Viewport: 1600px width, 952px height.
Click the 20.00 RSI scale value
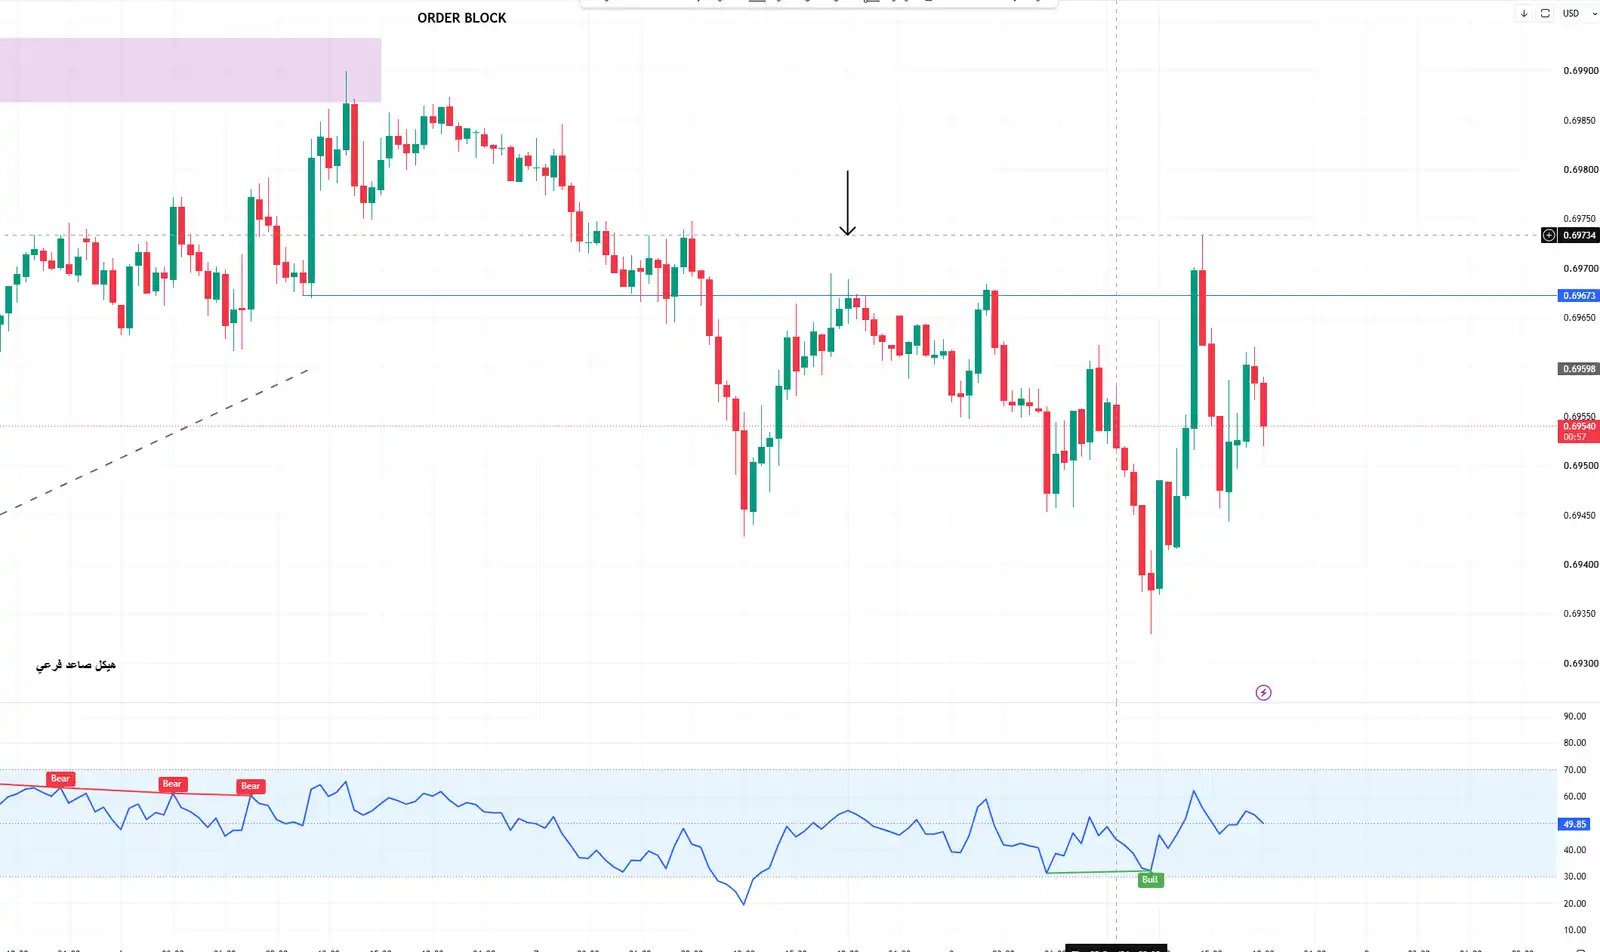click(x=1575, y=904)
